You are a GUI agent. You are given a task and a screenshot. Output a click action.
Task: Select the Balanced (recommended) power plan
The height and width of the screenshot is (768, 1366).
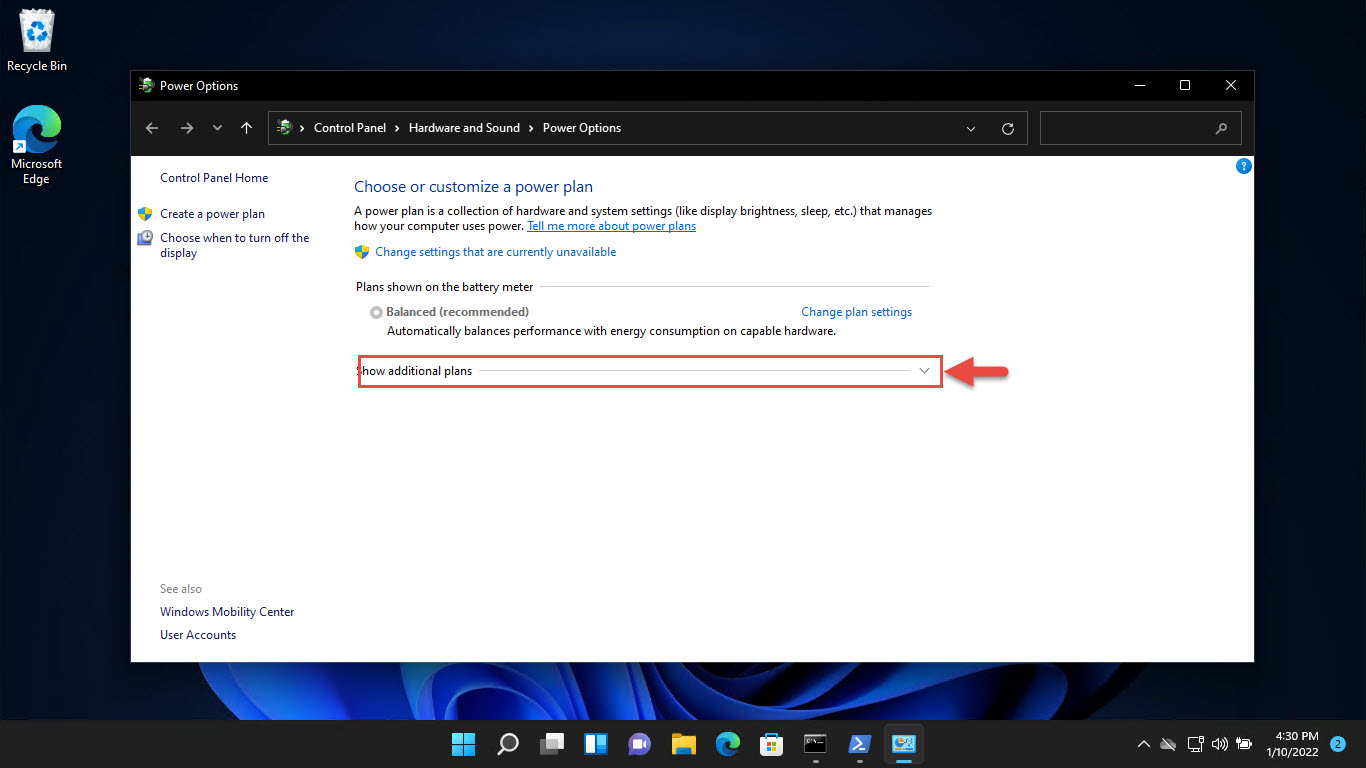(375, 311)
